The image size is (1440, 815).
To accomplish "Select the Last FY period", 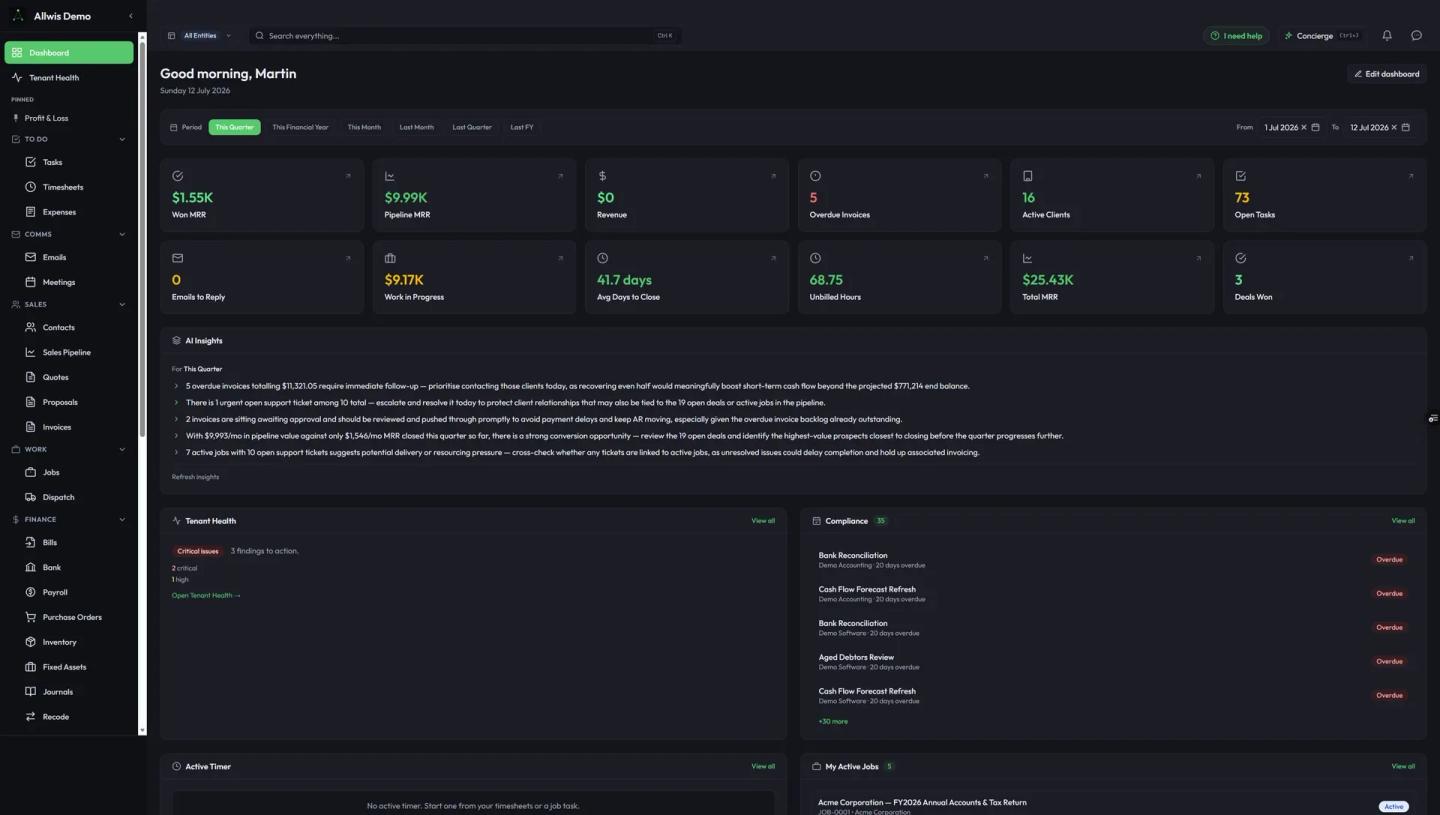I will click(521, 127).
